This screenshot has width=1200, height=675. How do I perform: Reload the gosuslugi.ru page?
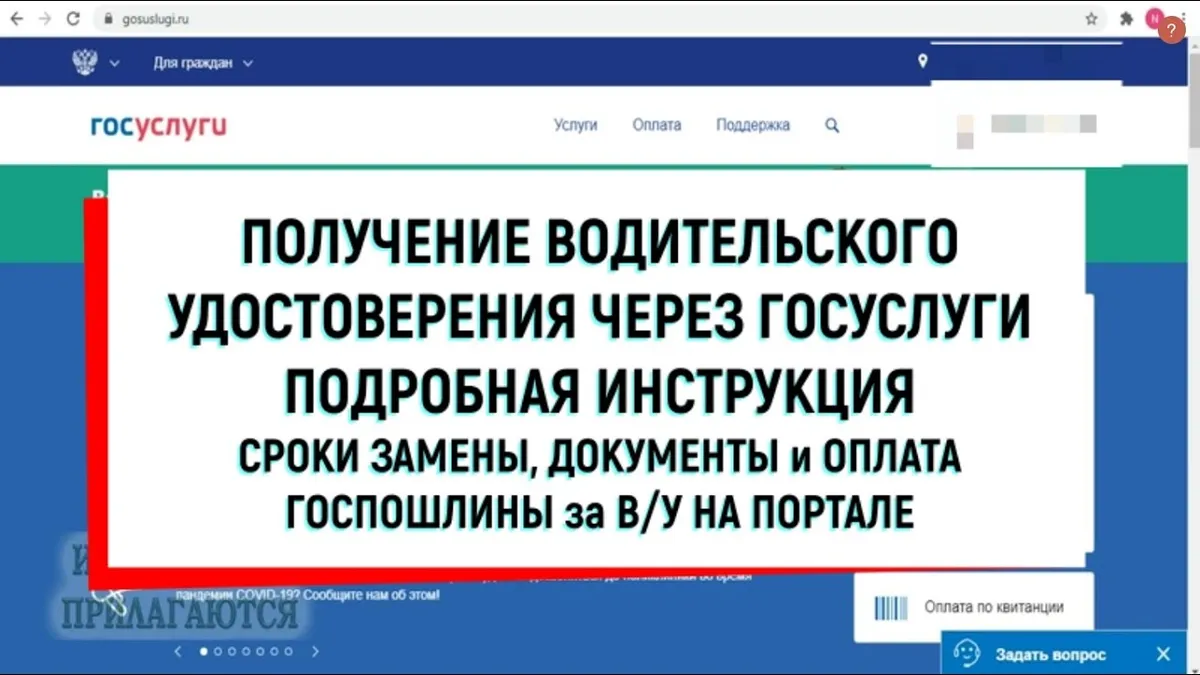click(x=73, y=18)
